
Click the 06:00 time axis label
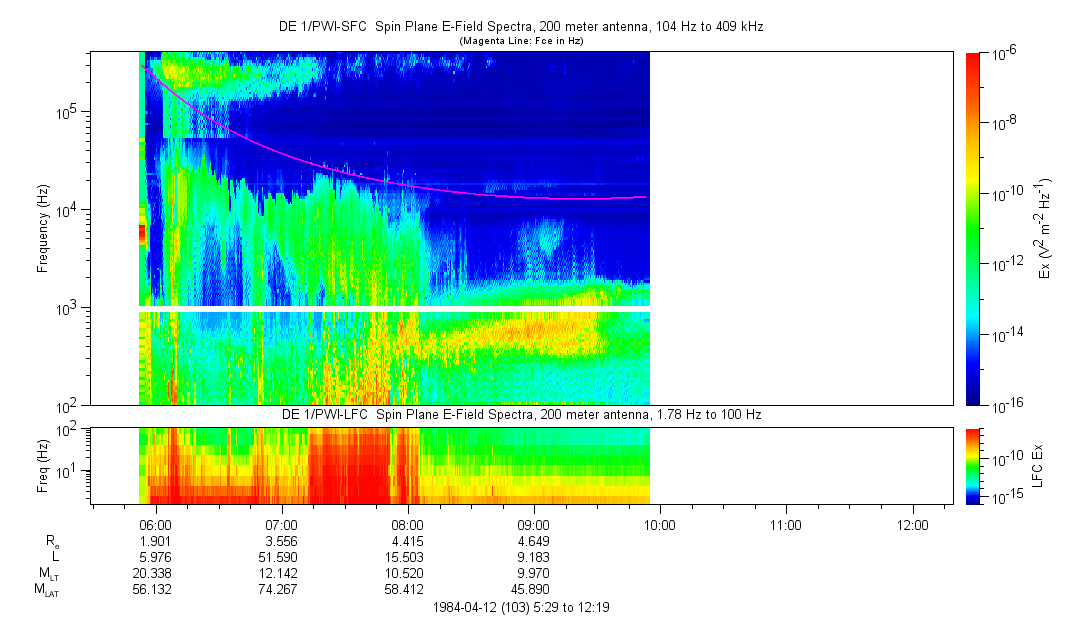point(156,524)
